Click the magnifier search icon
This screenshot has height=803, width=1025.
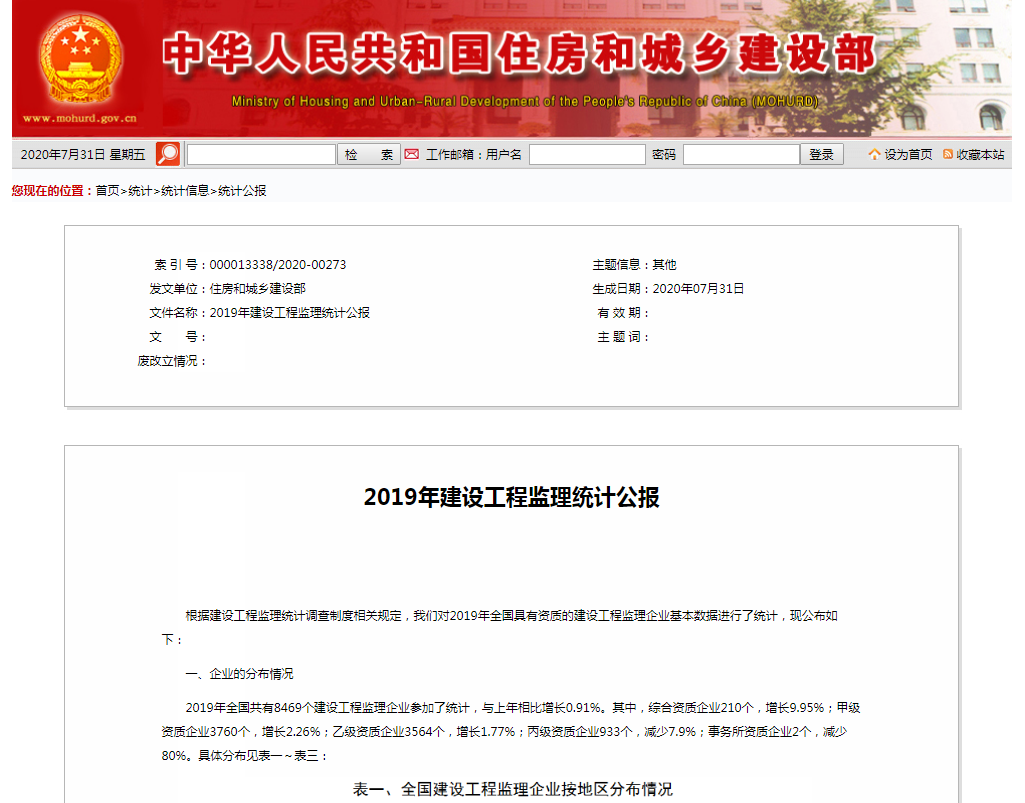pyautogui.click(x=168, y=153)
